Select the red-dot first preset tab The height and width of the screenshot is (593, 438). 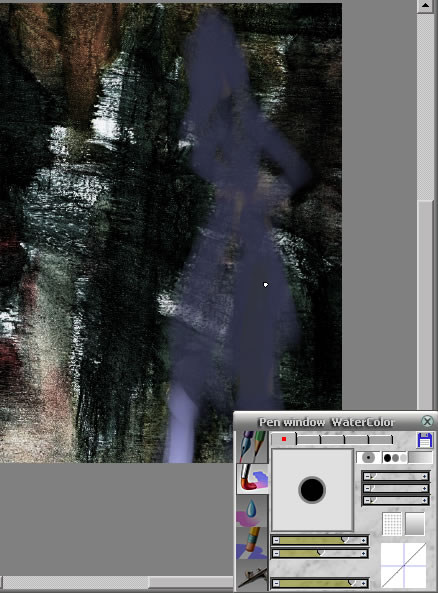point(284,439)
